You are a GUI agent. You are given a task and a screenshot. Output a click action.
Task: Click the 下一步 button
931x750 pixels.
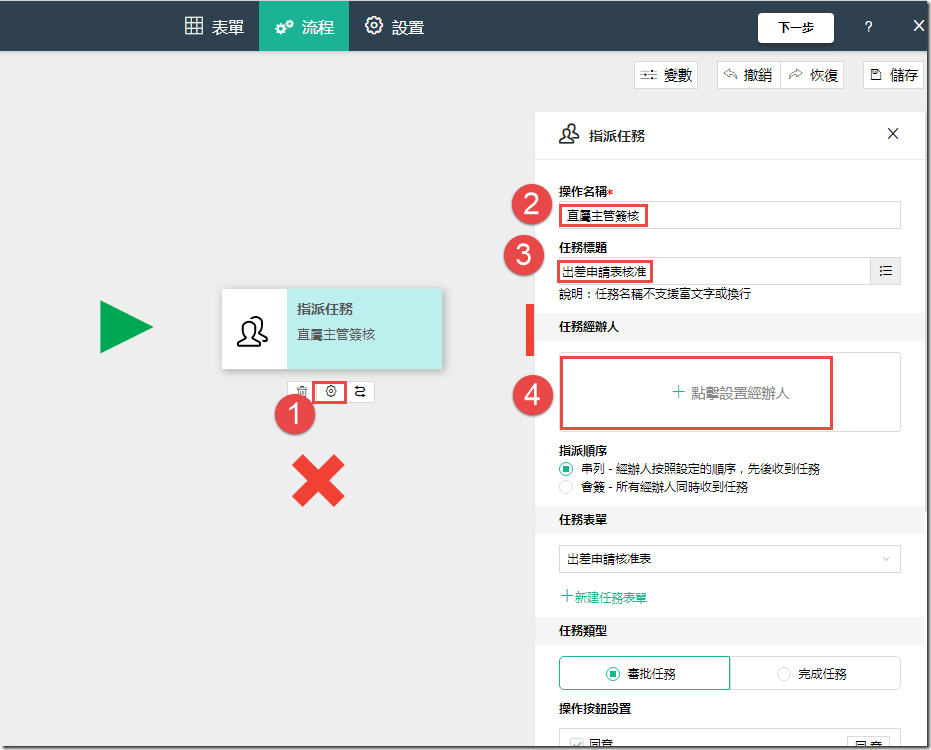[x=795, y=27]
